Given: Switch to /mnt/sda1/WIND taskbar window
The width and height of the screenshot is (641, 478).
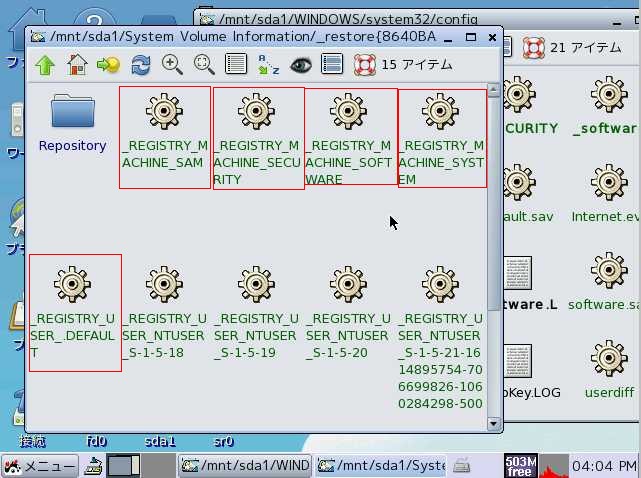Looking at the screenshot, I should [x=245, y=466].
